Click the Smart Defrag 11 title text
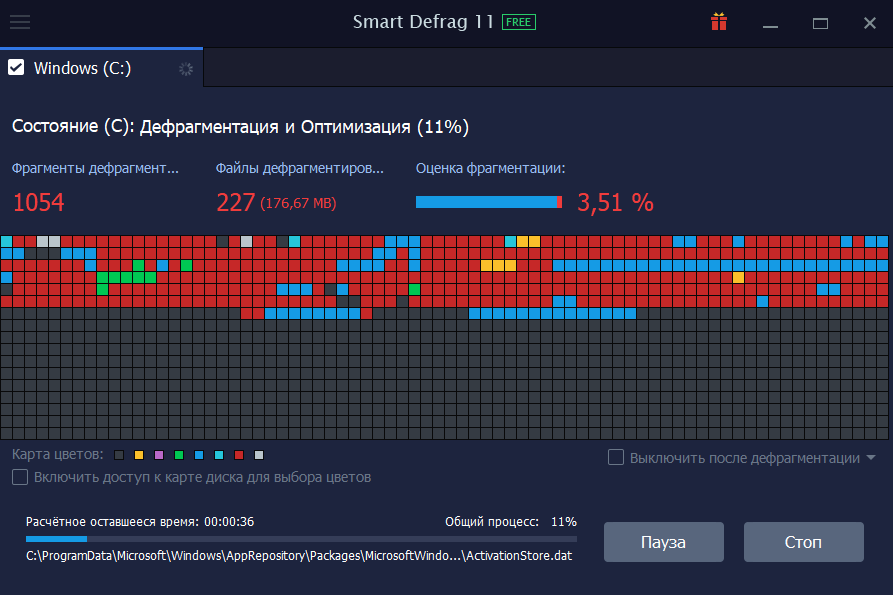 pos(423,22)
